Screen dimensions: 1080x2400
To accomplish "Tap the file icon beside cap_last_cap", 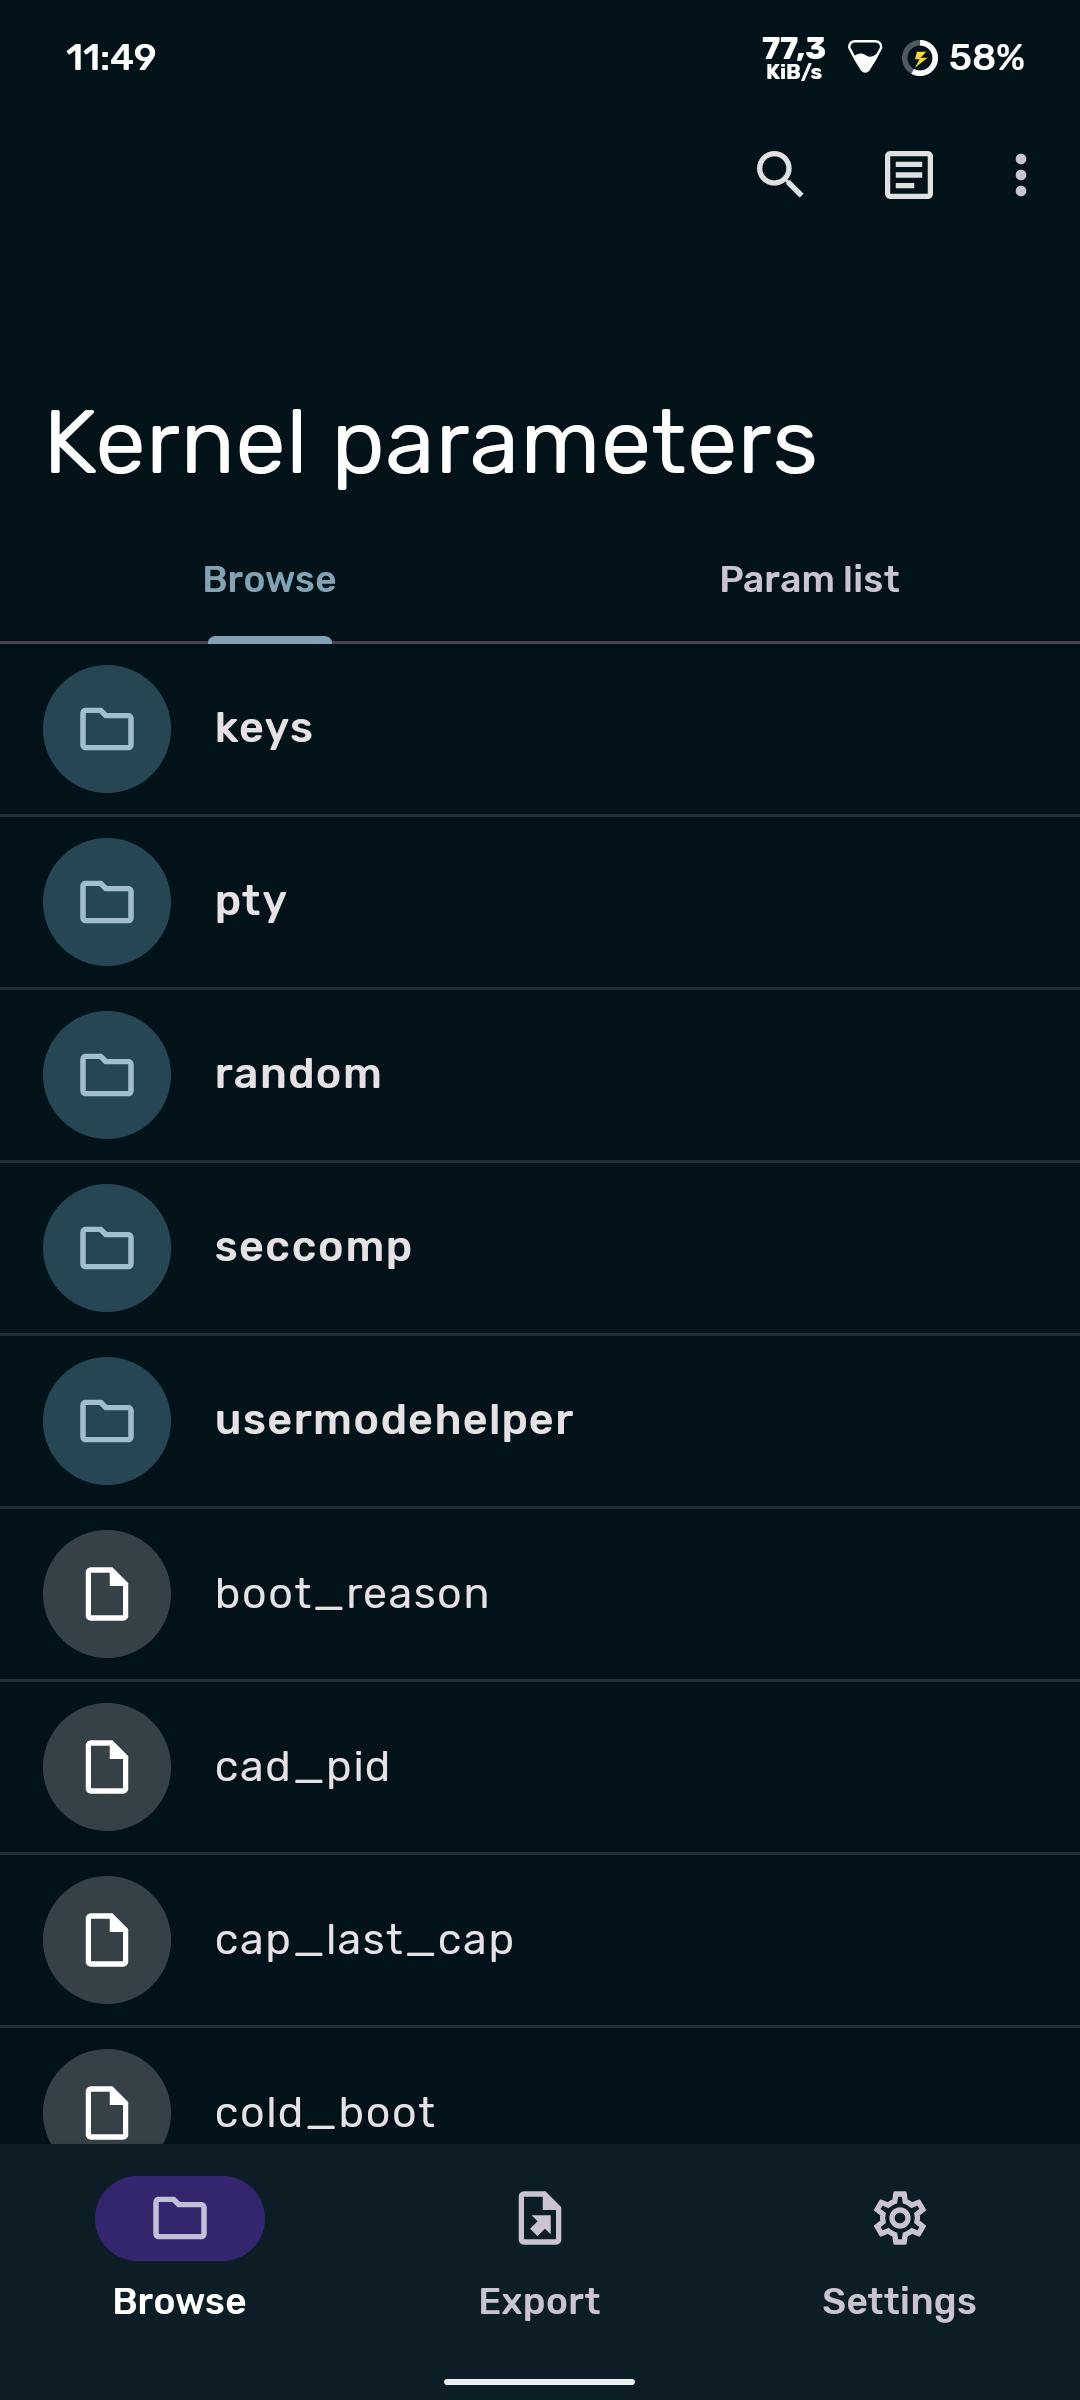I will pyautogui.click(x=107, y=1940).
